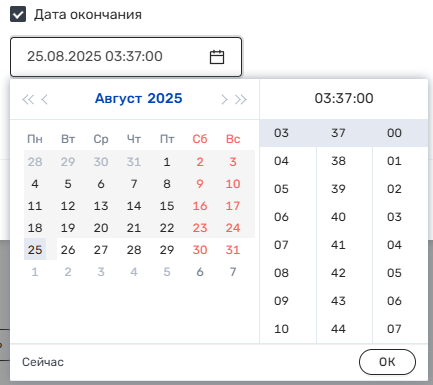
Task: Select minute 42 in the minutes column
Action: [x=338, y=273]
